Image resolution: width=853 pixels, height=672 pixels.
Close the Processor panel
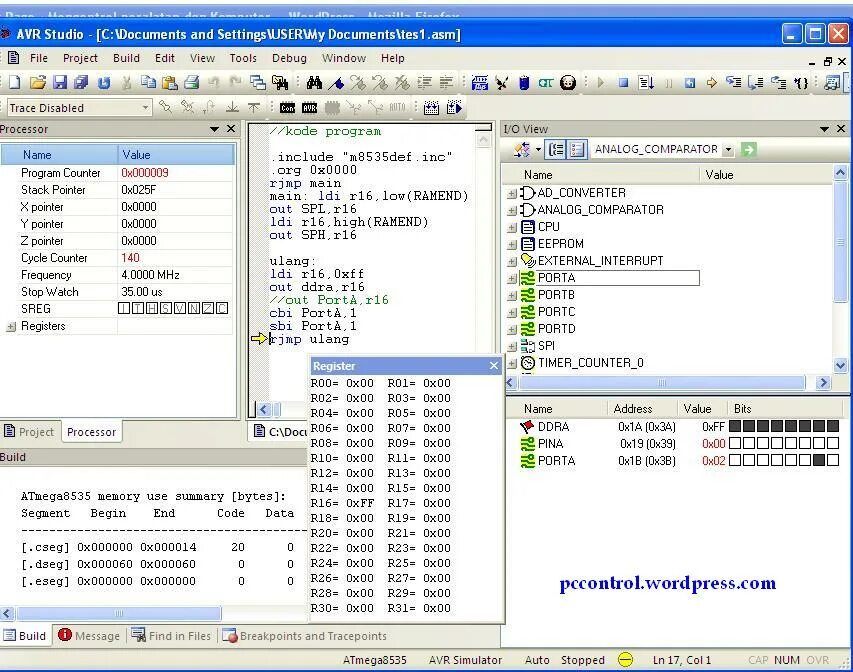click(x=231, y=129)
